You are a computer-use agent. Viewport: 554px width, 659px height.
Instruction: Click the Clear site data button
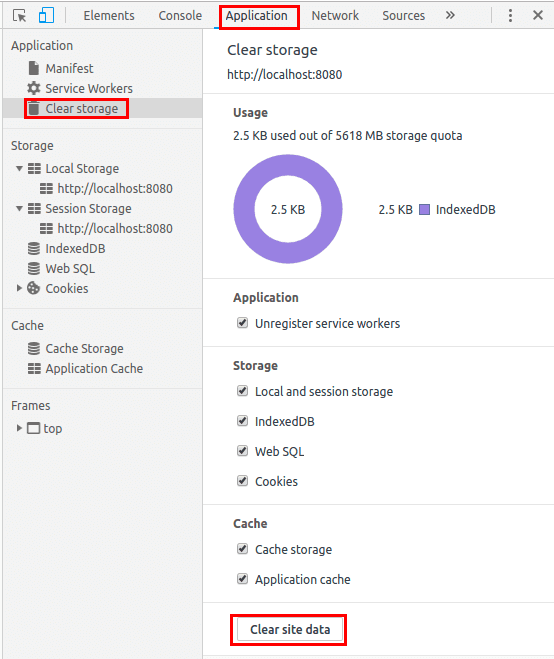[x=290, y=629]
